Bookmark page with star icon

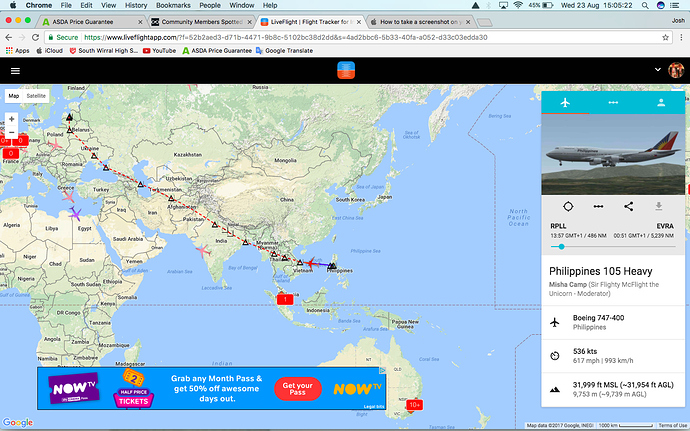(665, 37)
